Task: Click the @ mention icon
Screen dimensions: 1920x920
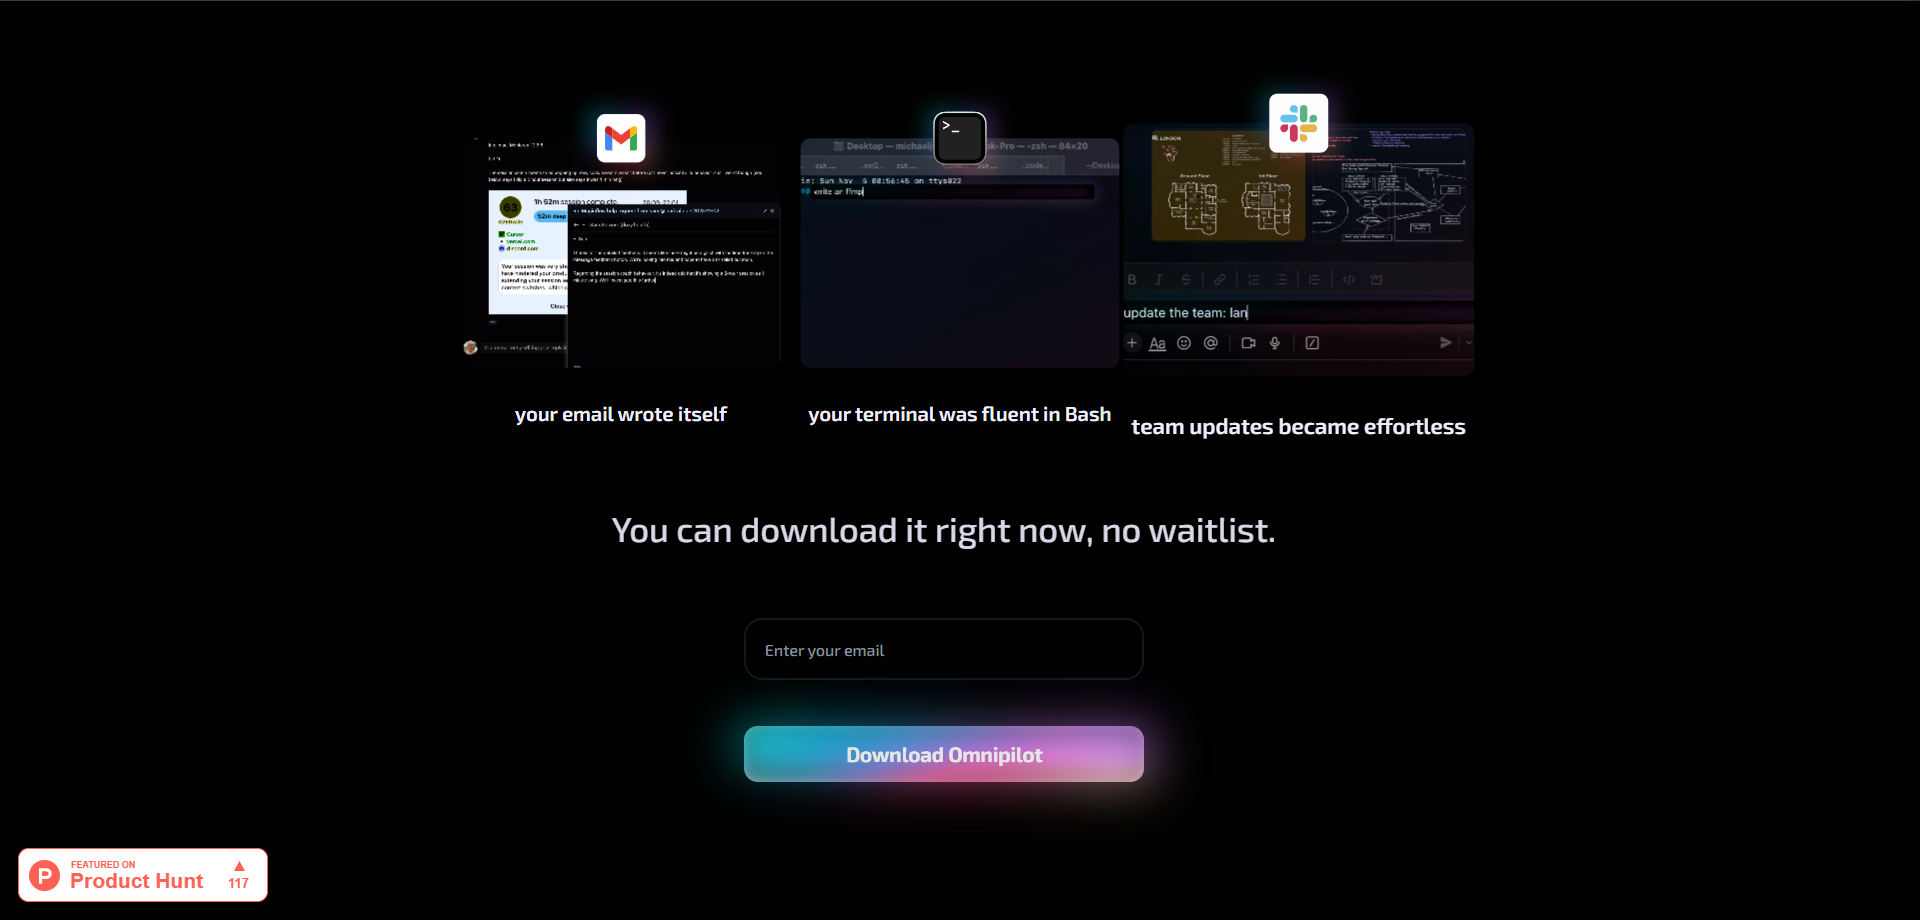Action: coord(1211,343)
